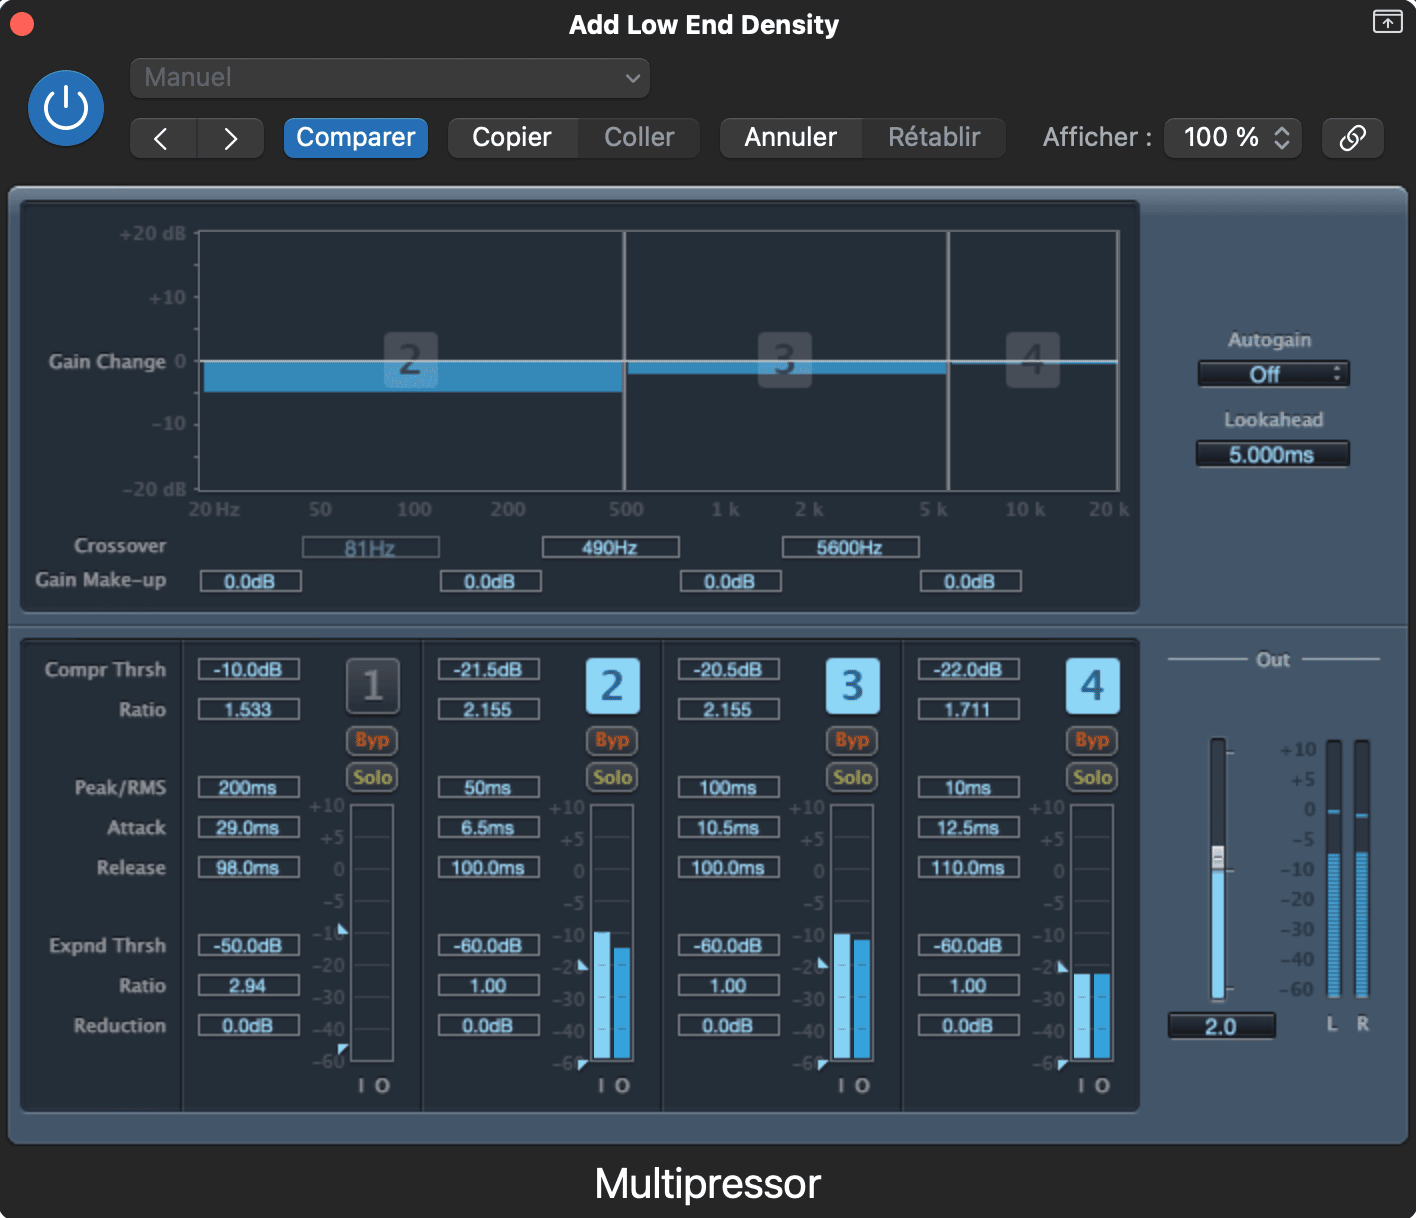
Task: Click band 4 compressor ratio 1.711 field
Action: [968, 709]
